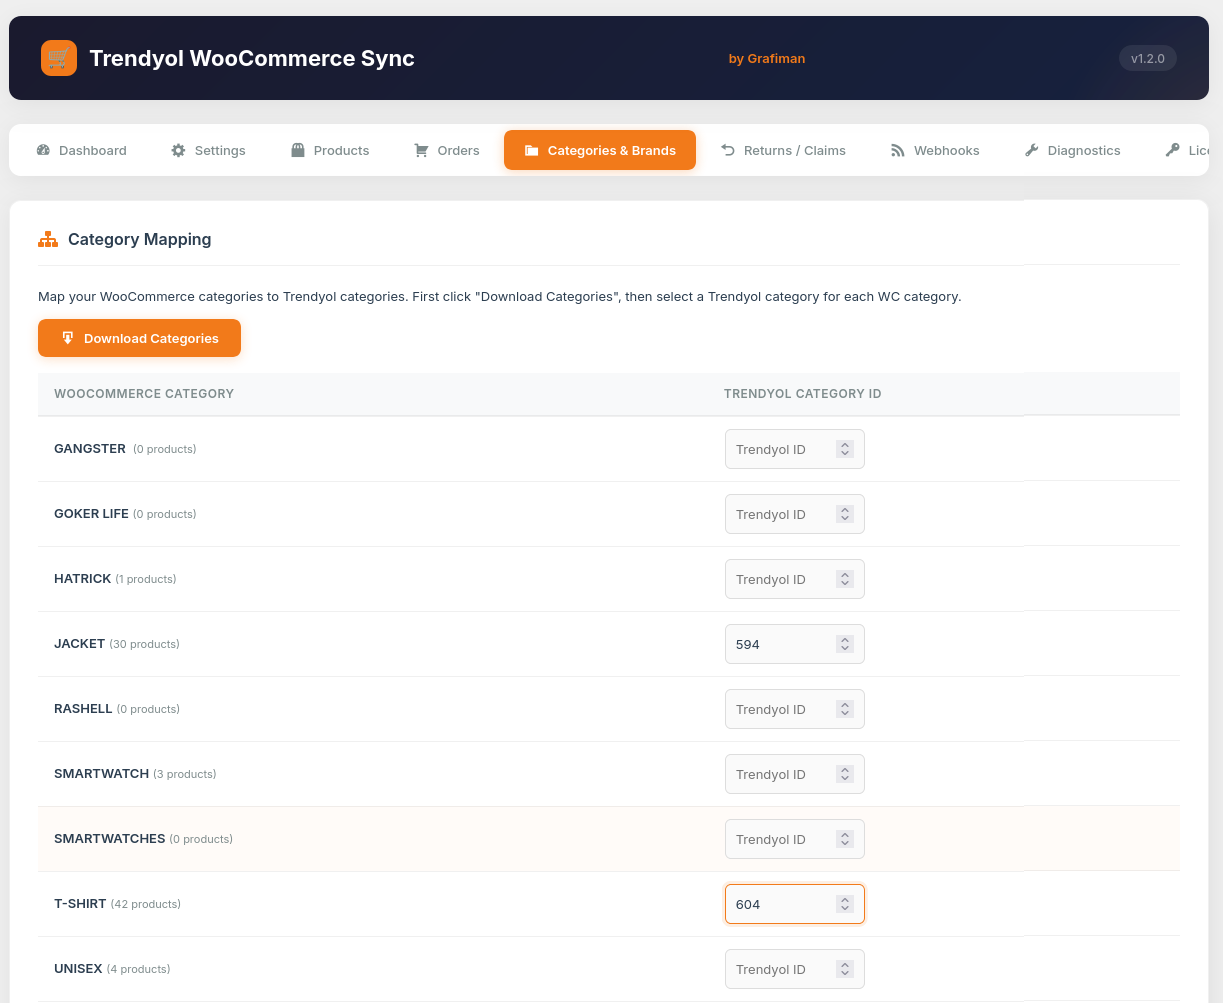
Task: Focus the Trendyol ID field for GANGSTER
Action: 795,449
